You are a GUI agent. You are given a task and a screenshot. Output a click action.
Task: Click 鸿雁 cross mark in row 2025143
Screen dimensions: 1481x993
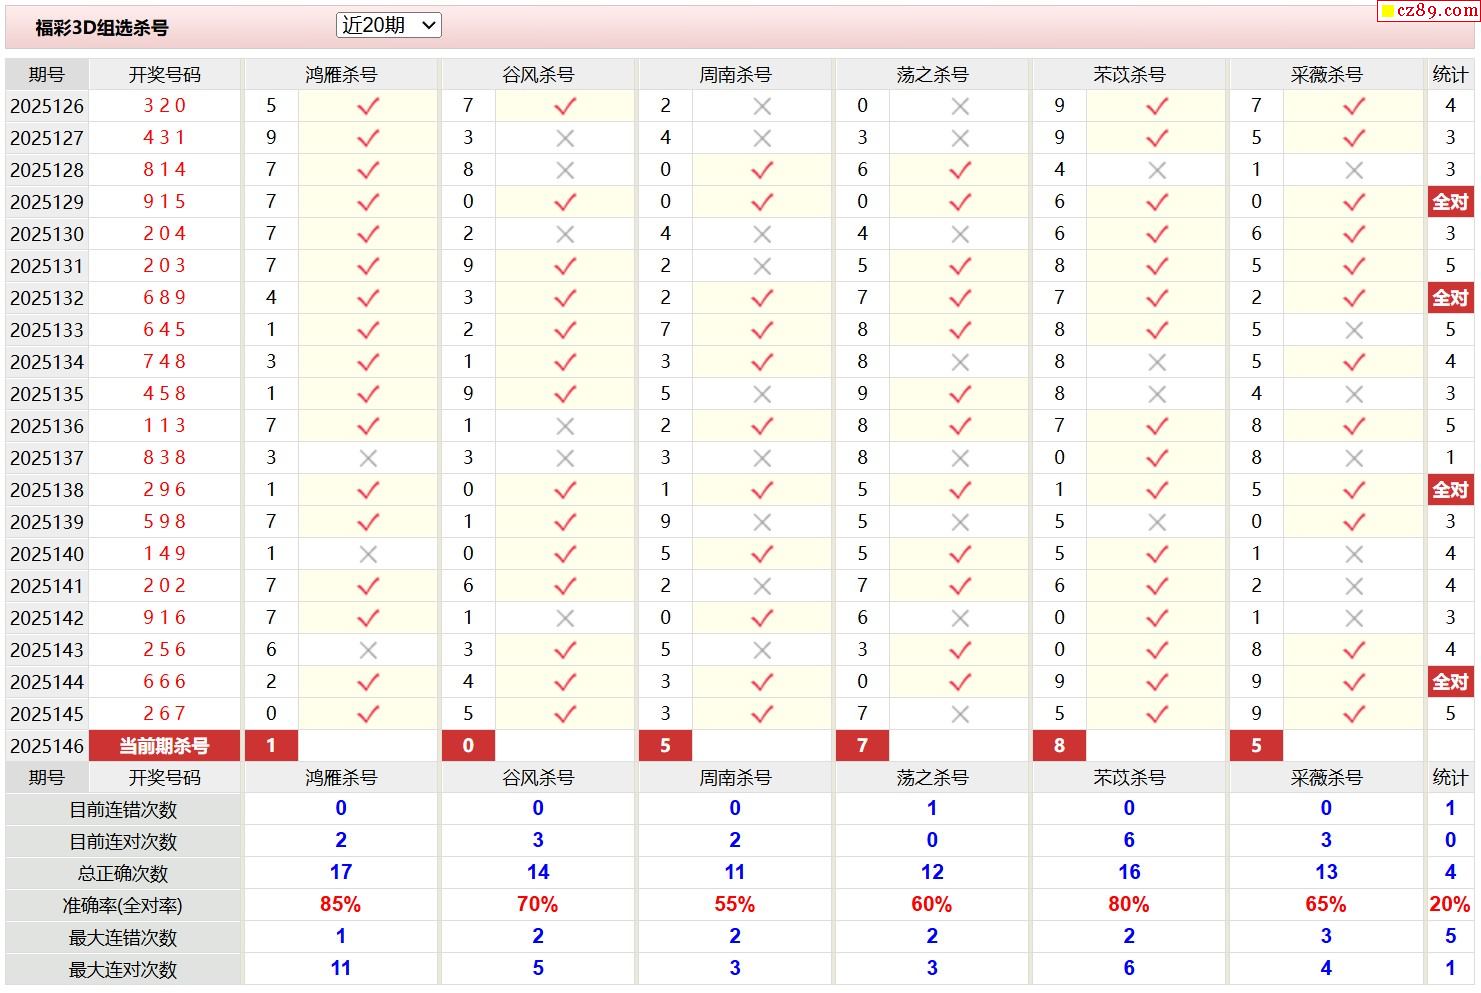click(368, 650)
